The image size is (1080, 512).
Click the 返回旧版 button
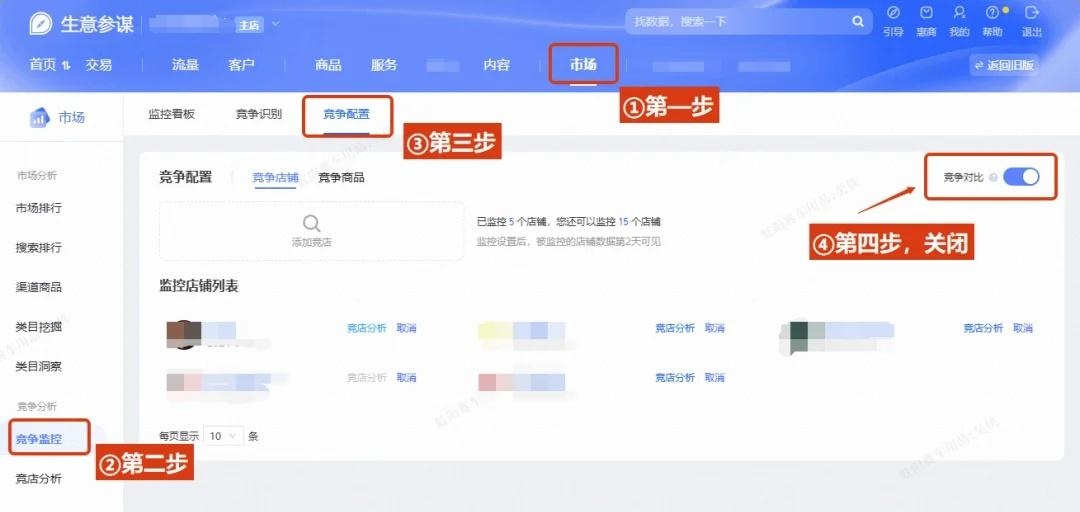(1004, 65)
